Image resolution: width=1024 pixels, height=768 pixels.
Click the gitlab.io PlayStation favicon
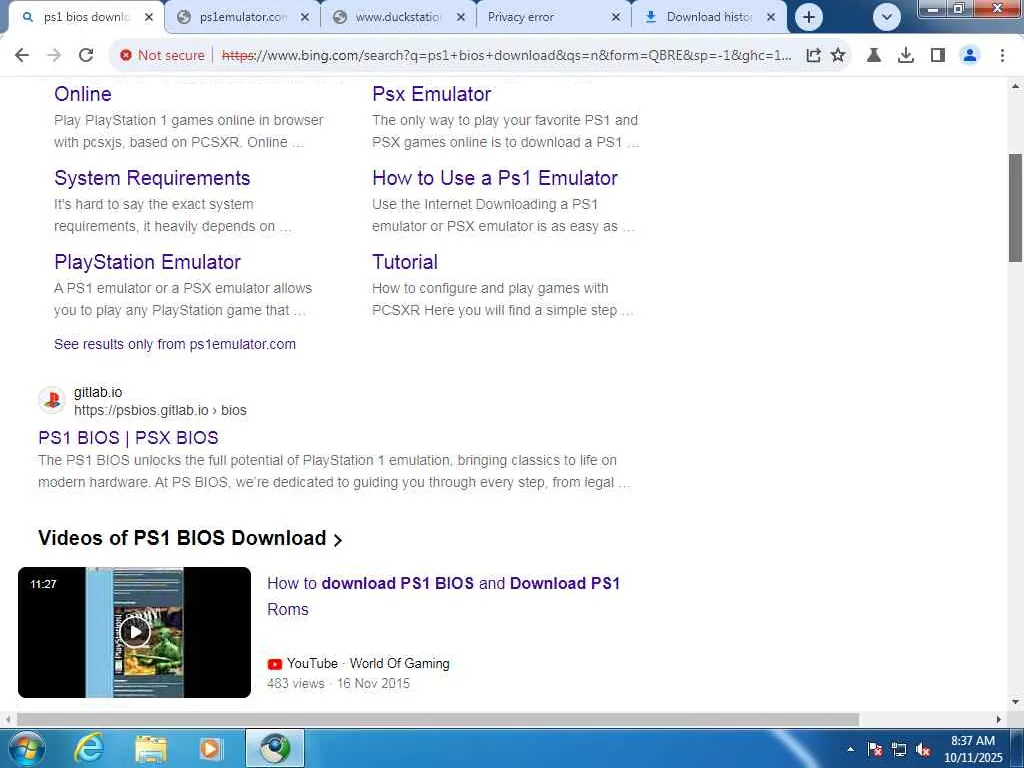52,400
